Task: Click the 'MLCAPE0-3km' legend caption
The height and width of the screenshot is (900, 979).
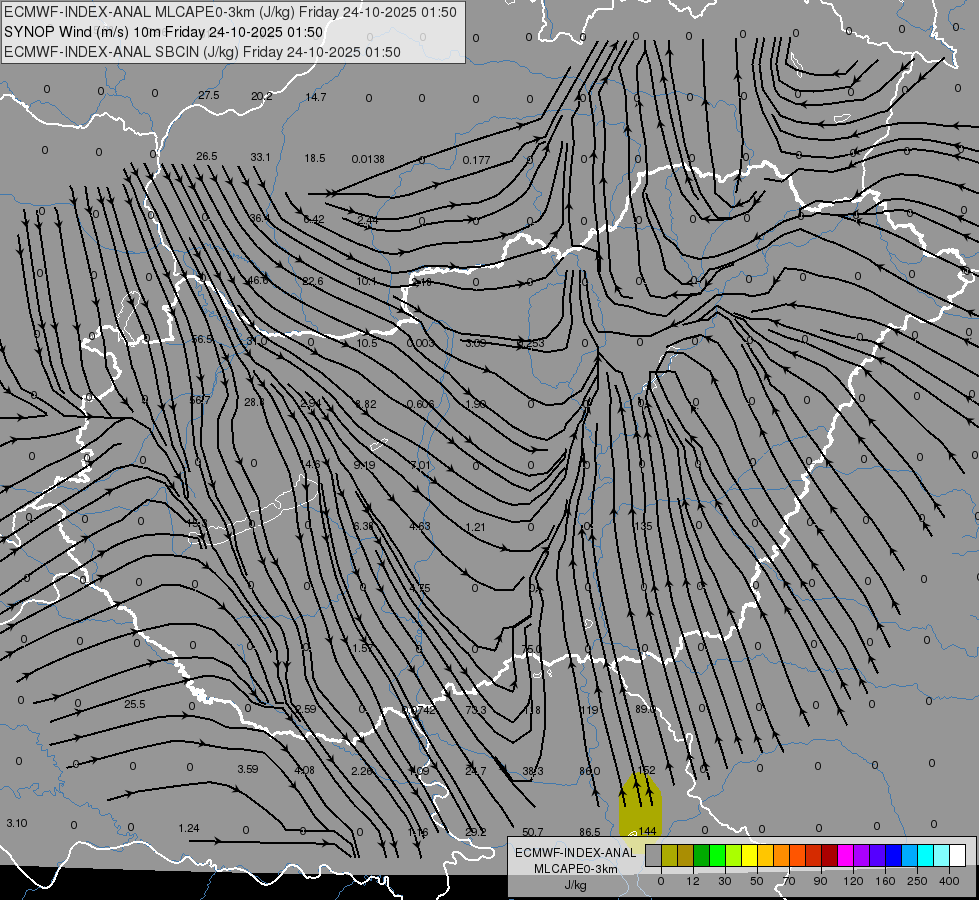Action: [x=575, y=869]
